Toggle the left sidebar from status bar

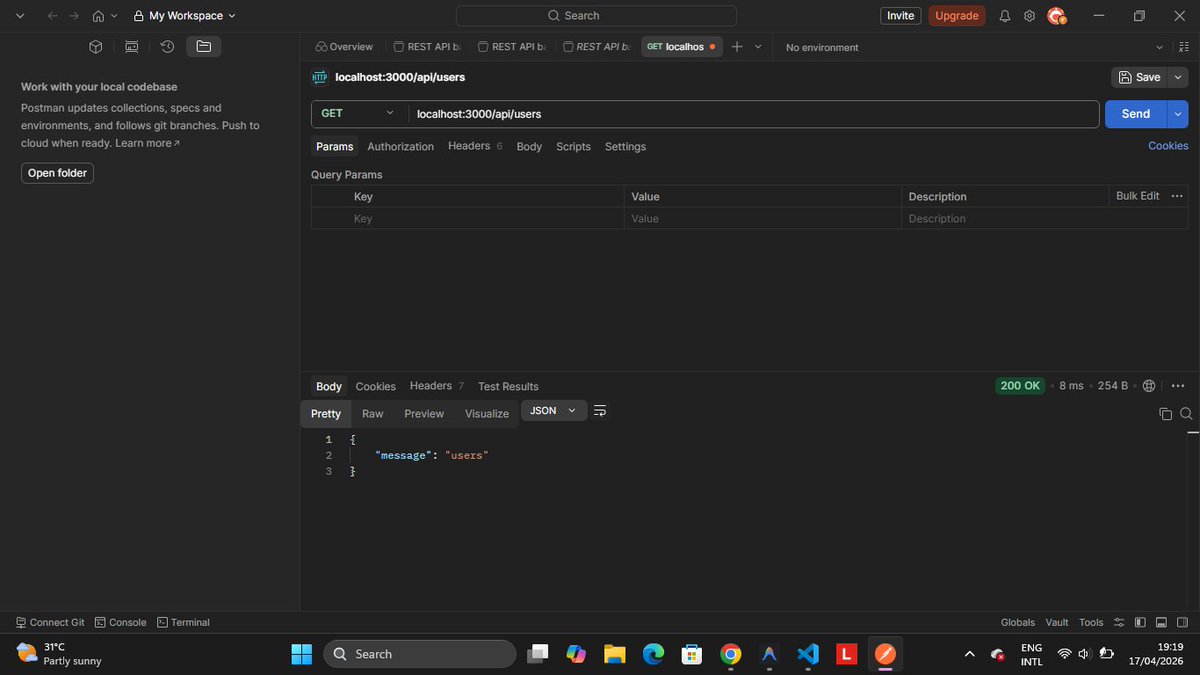coord(1140,622)
